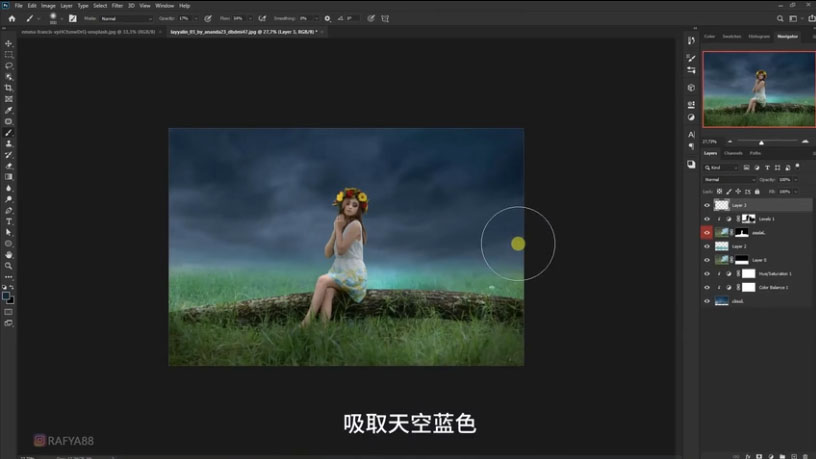Switch to the Paths tab

tap(755, 153)
